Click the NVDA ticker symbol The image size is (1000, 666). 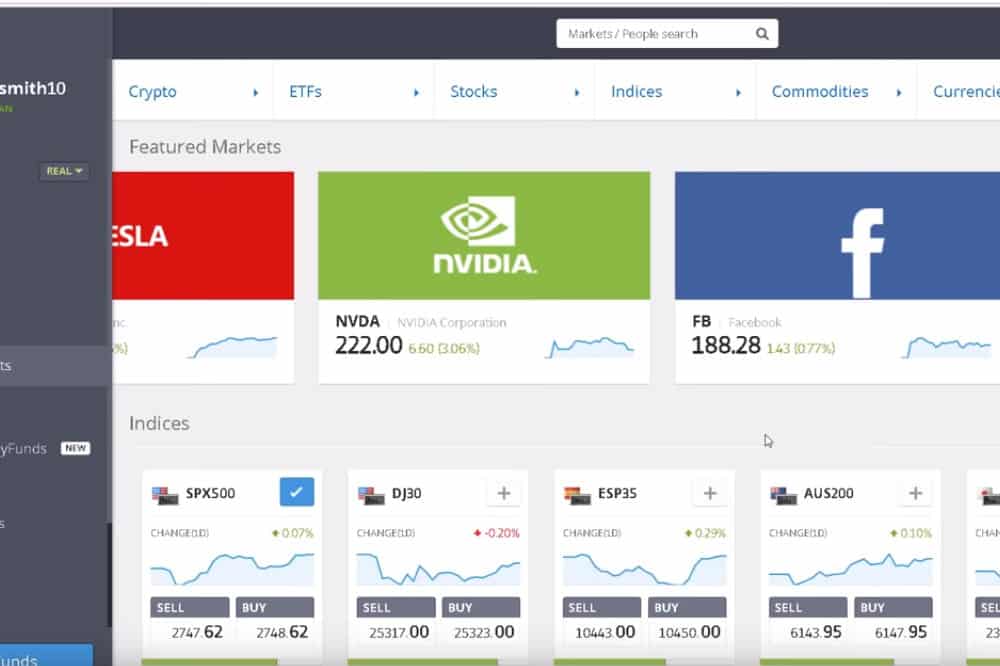[357, 322]
